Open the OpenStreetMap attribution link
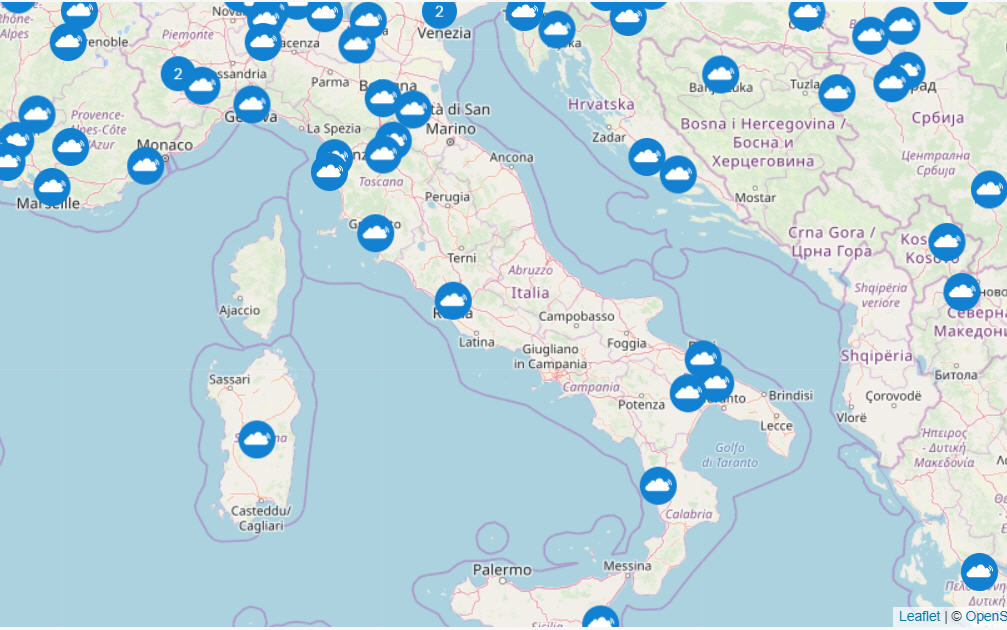 986,616
